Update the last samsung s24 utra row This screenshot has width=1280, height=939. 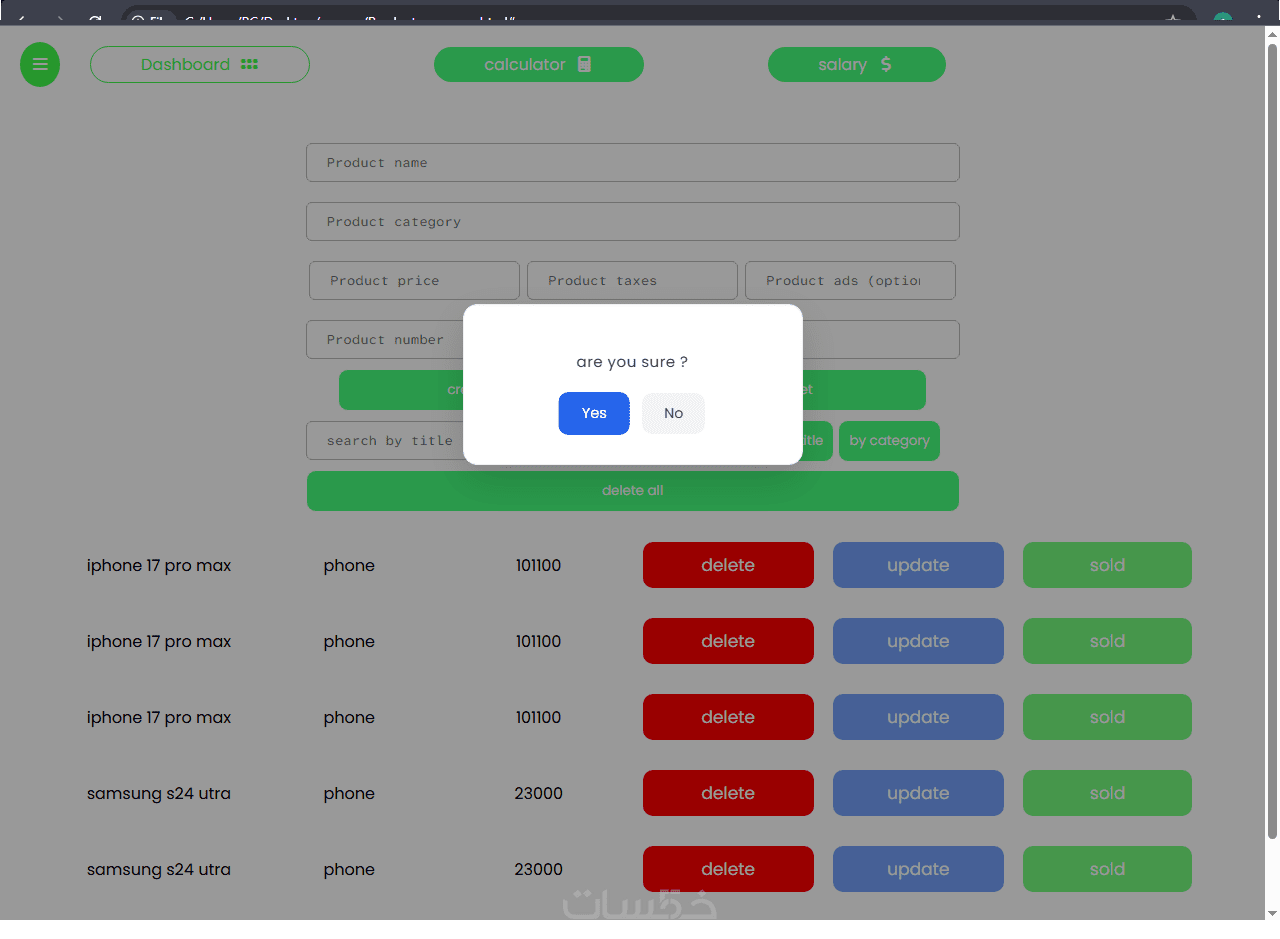(918, 869)
